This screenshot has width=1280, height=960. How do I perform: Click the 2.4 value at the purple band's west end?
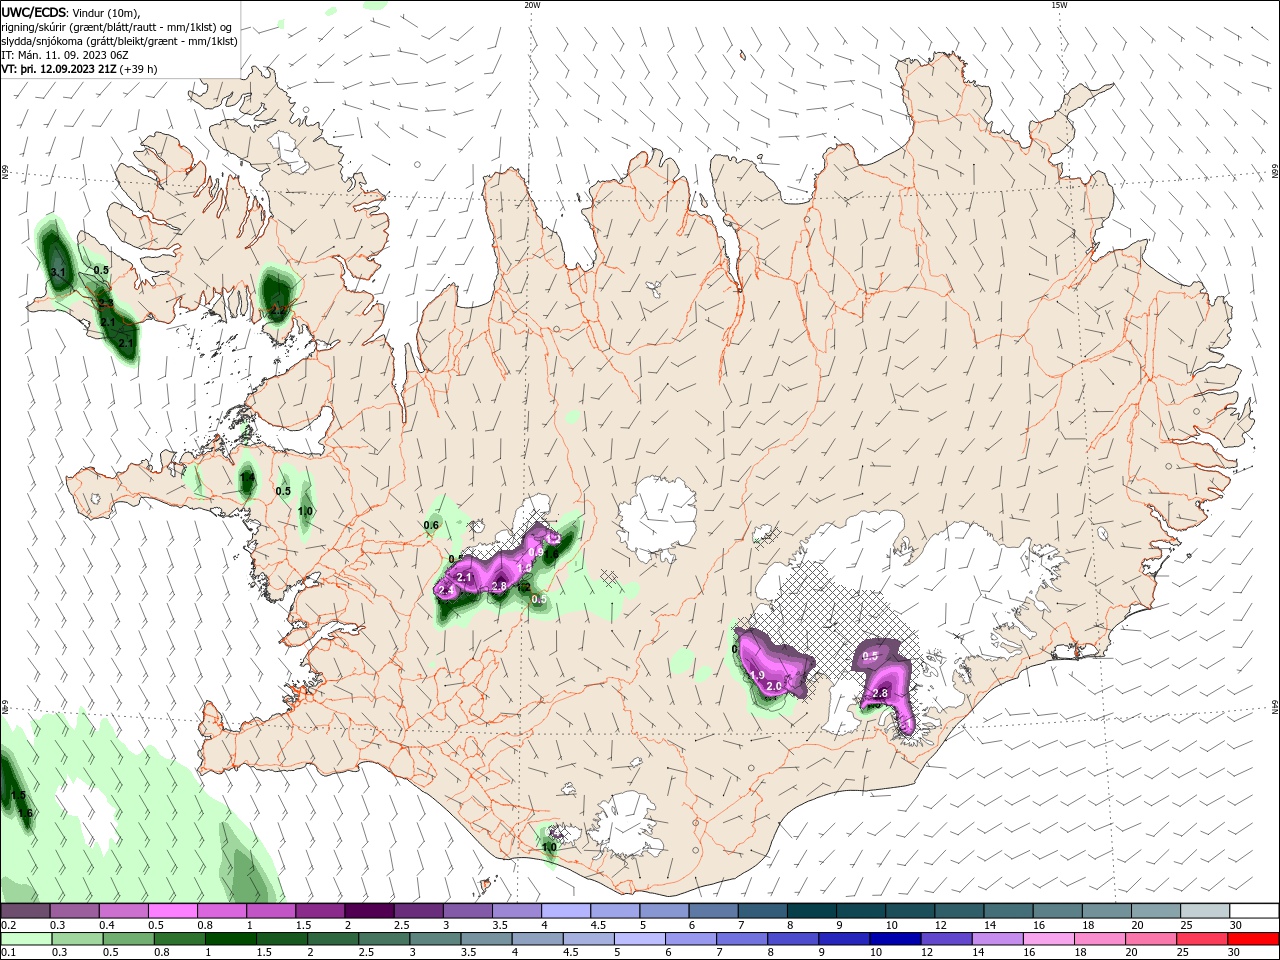click(x=447, y=591)
